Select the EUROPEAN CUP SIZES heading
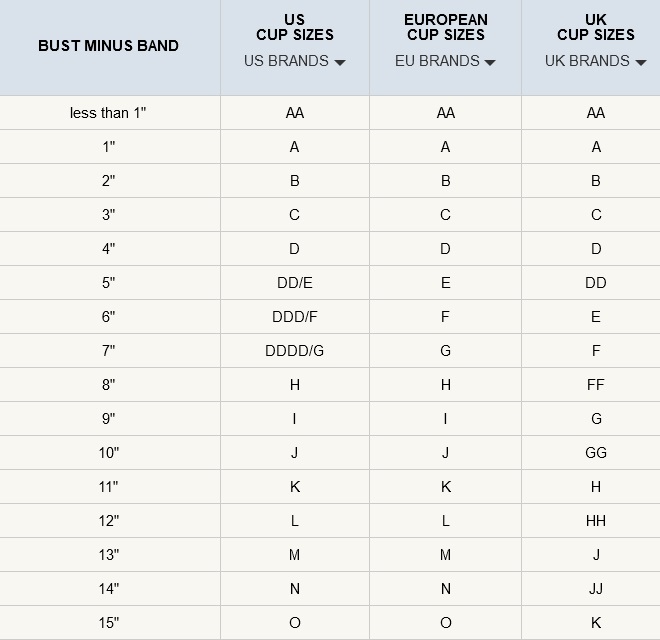 click(x=445, y=27)
